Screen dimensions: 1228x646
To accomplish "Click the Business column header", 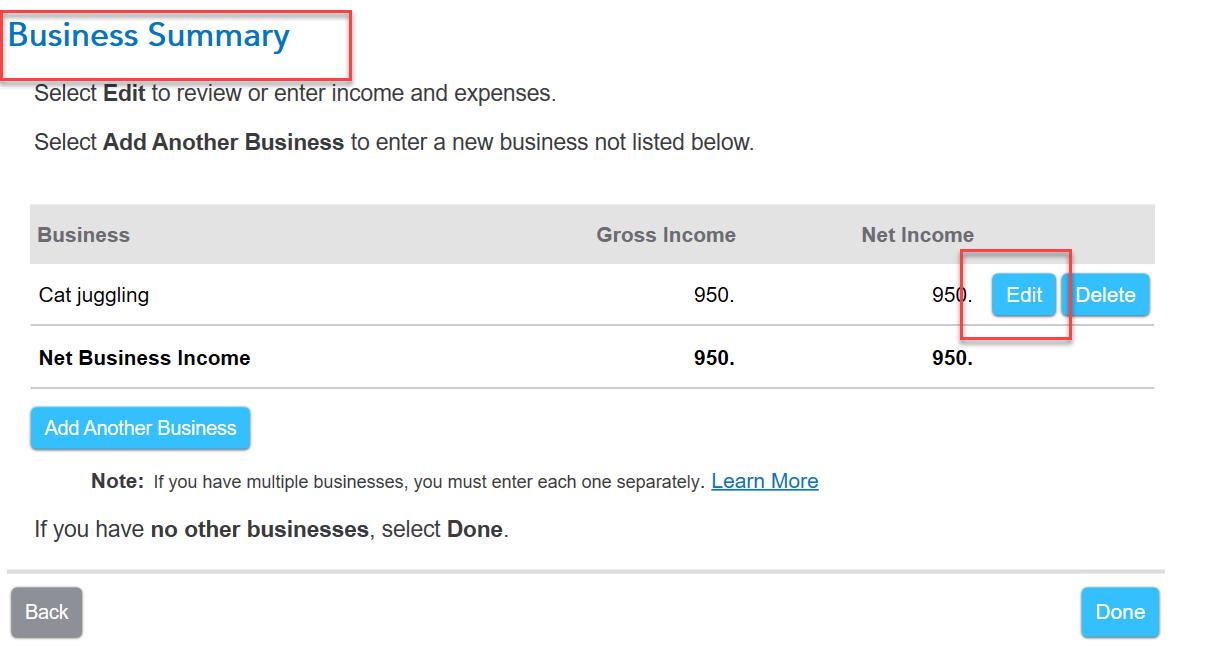I will 84,235.
